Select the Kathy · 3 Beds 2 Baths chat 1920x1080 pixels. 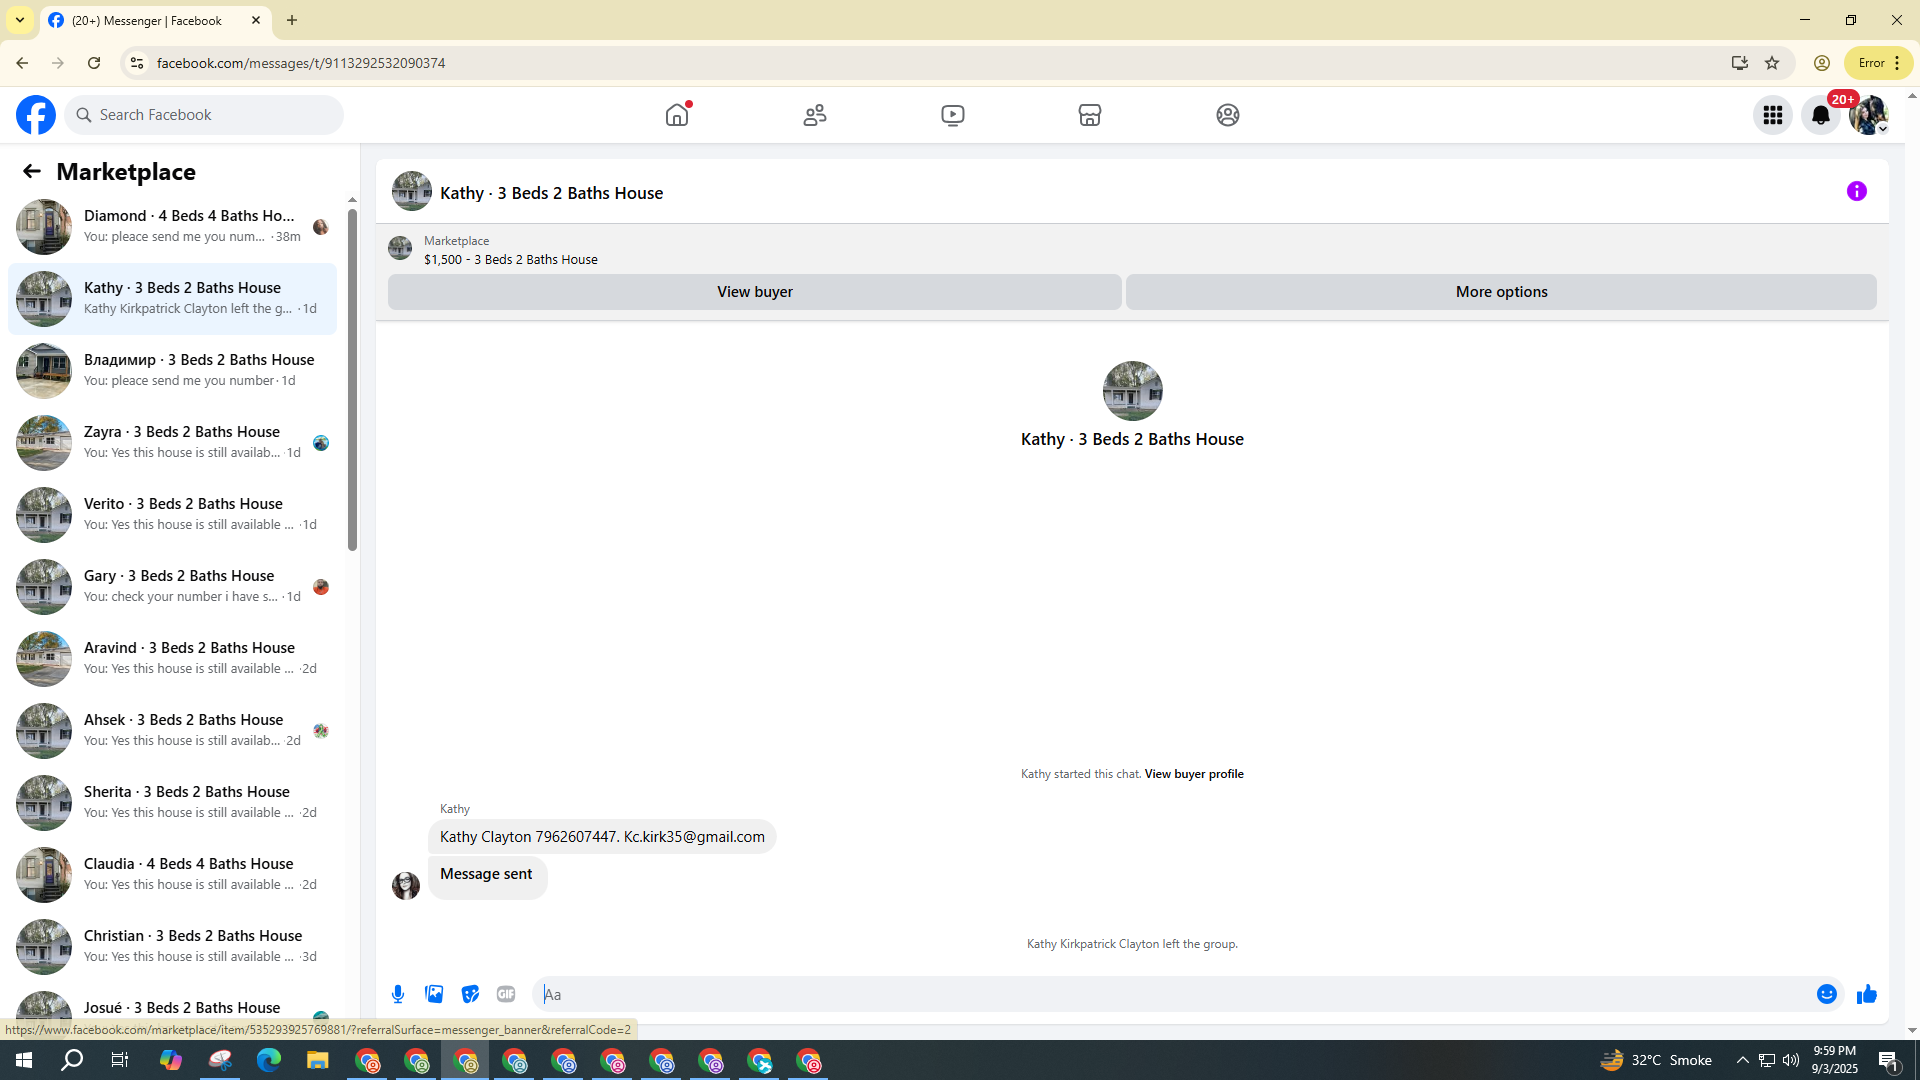click(172, 299)
